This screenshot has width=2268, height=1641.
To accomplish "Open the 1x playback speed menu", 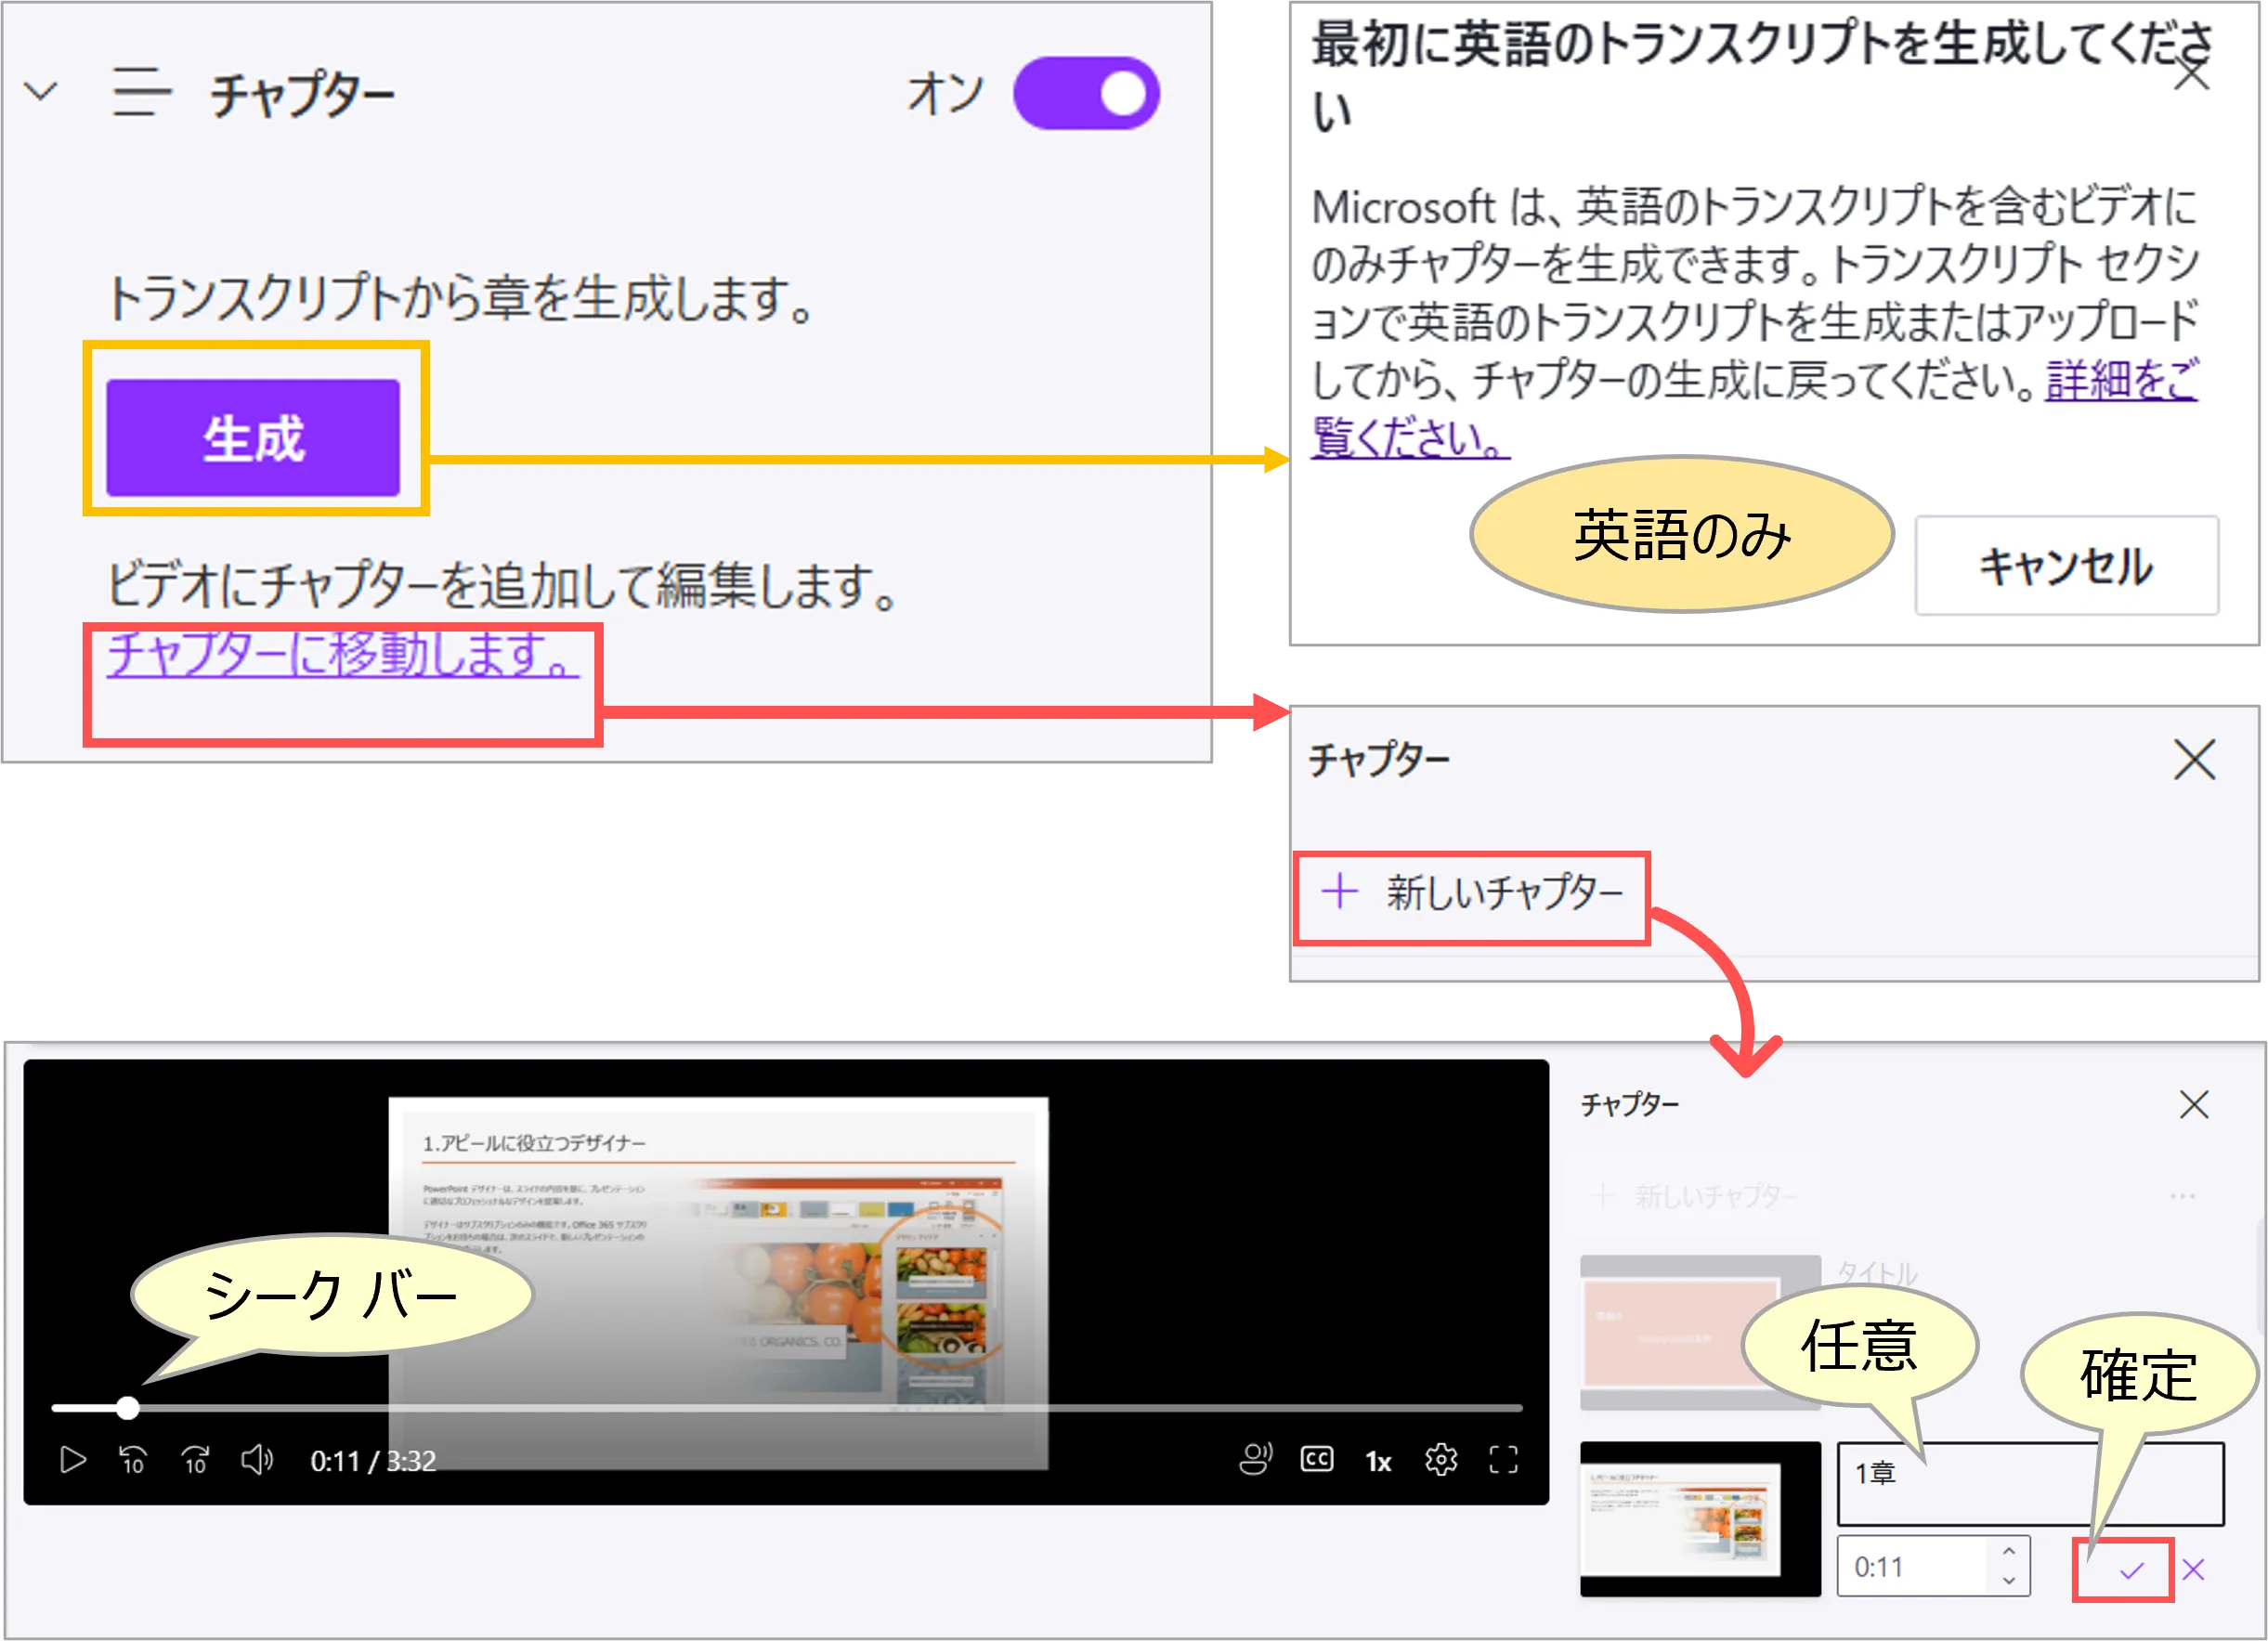I will [1379, 1462].
